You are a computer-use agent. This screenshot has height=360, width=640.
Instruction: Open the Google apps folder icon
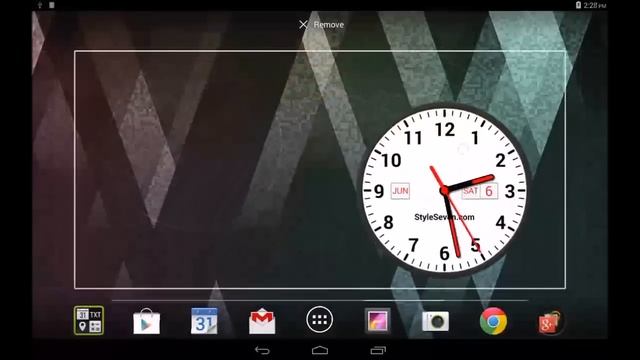89,320
